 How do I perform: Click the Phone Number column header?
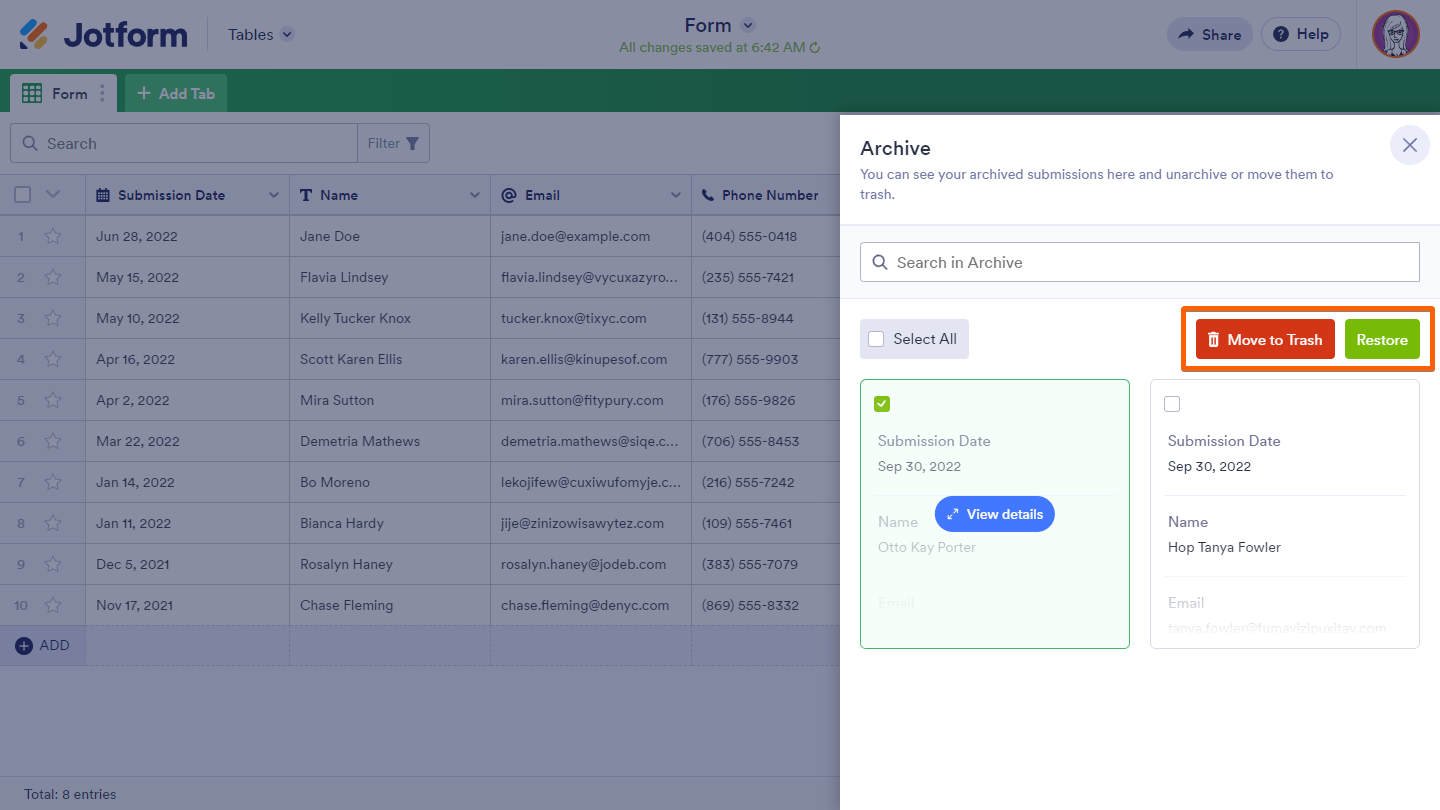(x=765, y=195)
